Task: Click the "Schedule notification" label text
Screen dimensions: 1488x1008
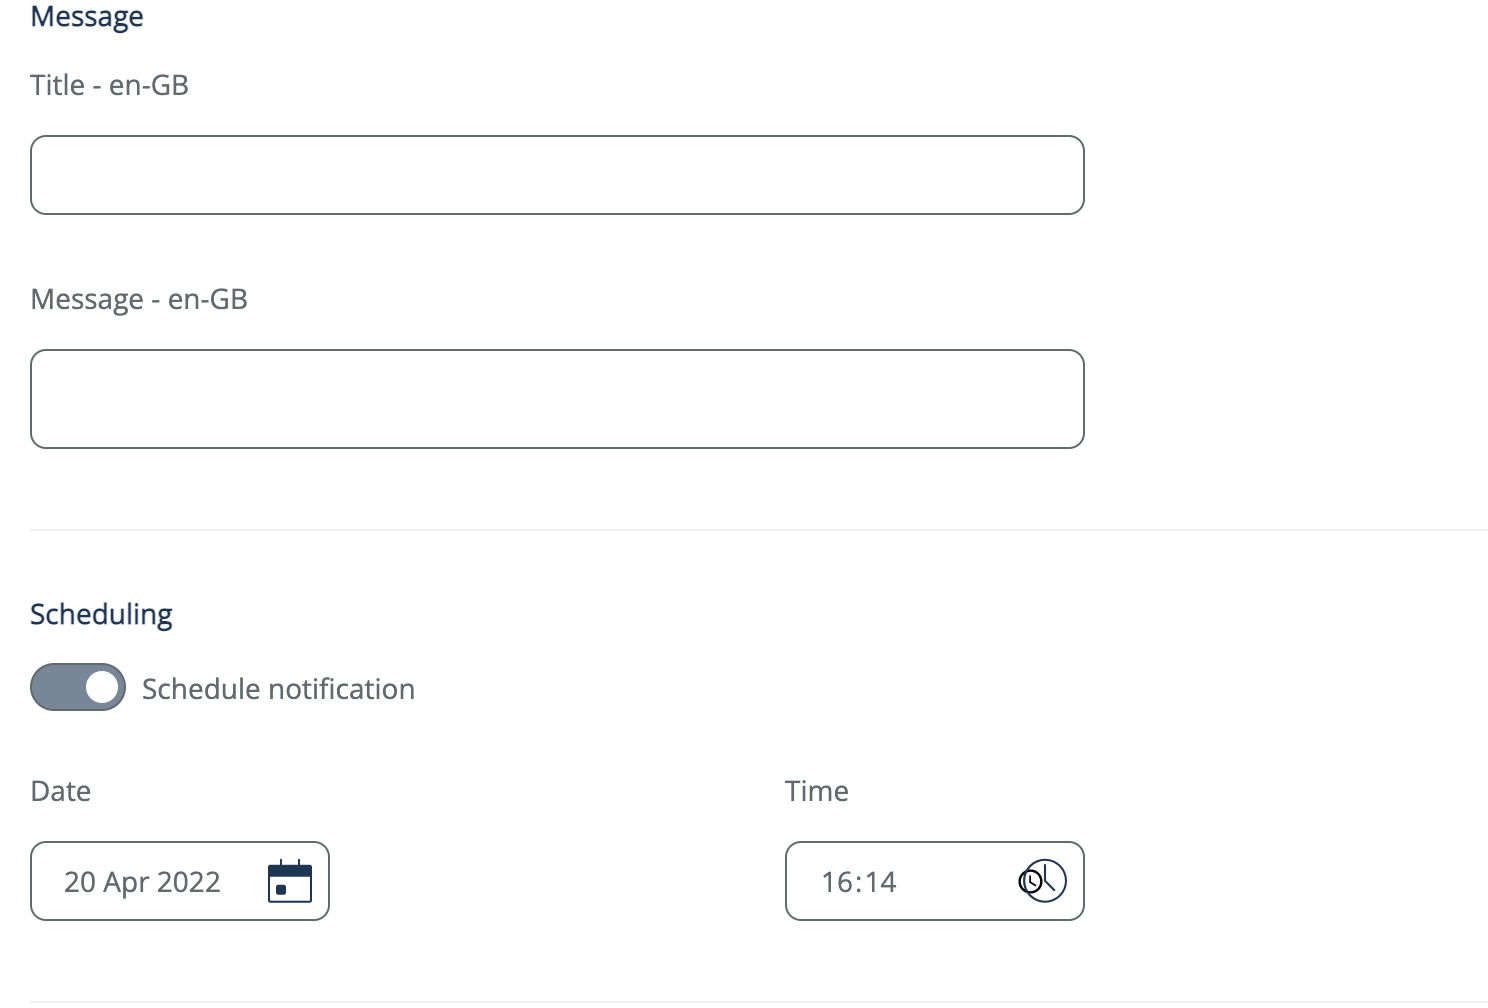Action: pos(278,689)
